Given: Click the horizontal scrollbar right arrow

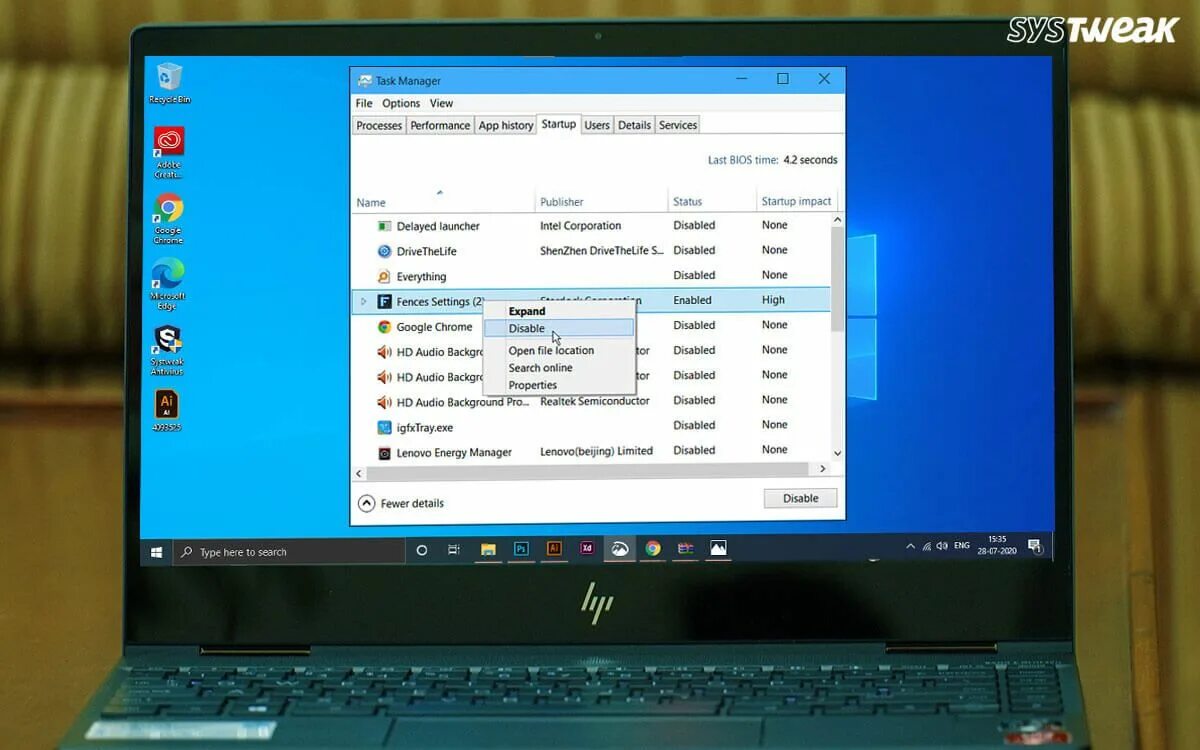Looking at the screenshot, I should 824,468.
